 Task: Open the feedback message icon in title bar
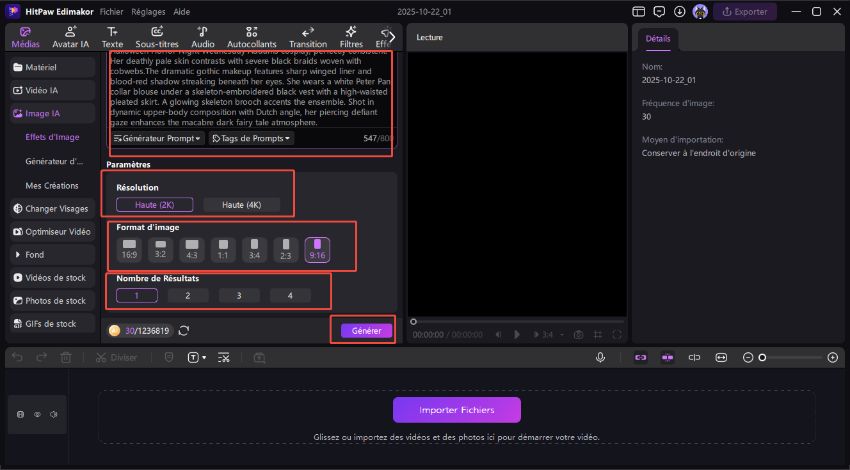[x=660, y=12]
